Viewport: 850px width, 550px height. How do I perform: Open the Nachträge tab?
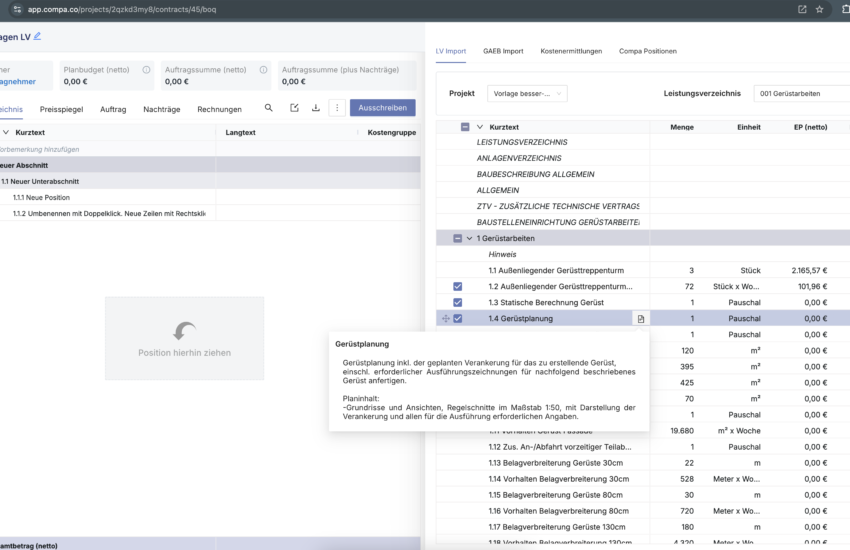coord(162,109)
